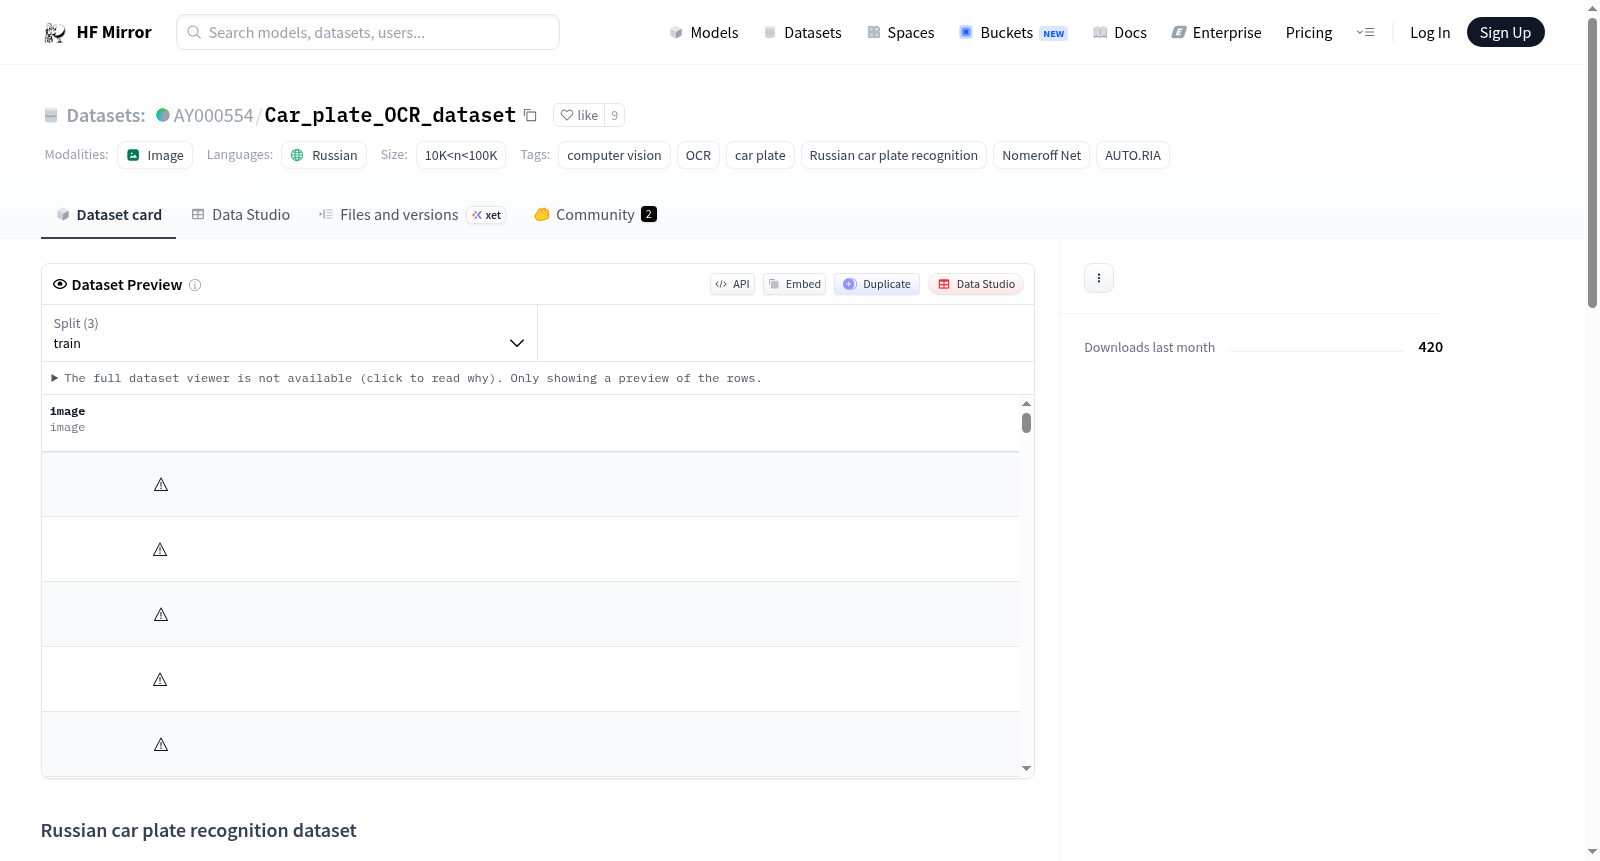Click the Downloads last month value 420

[x=1430, y=347]
